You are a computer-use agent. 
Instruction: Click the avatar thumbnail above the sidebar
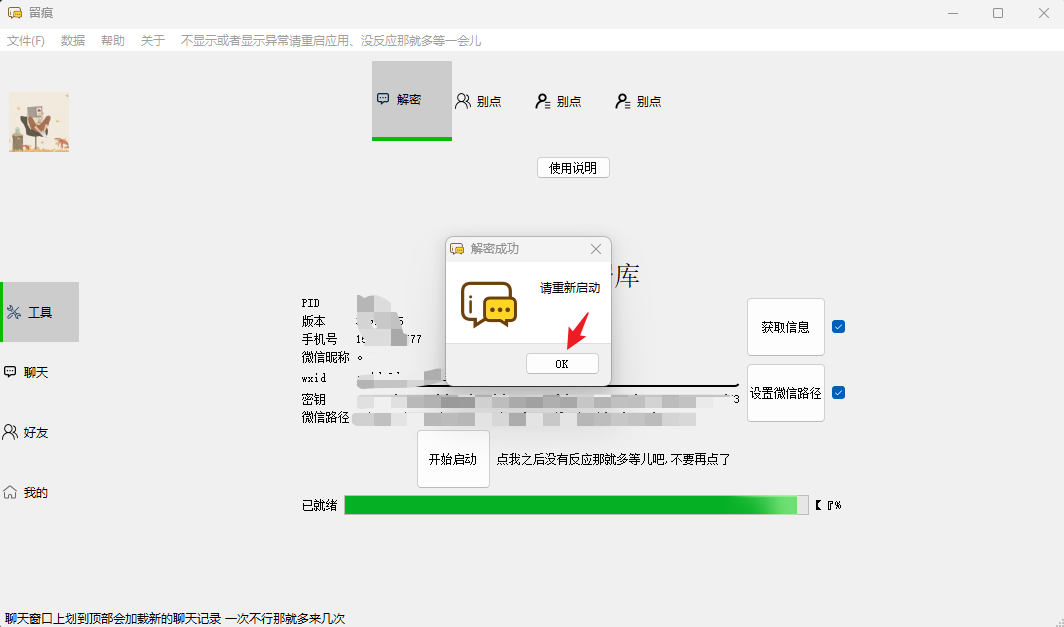(39, 120)
